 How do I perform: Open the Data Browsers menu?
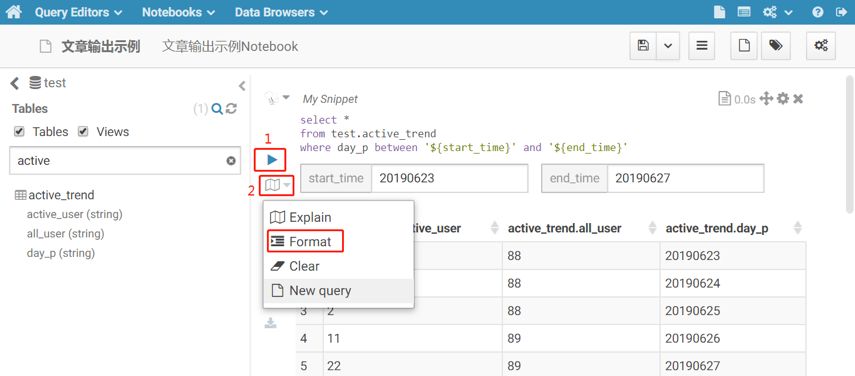point(281,12)
